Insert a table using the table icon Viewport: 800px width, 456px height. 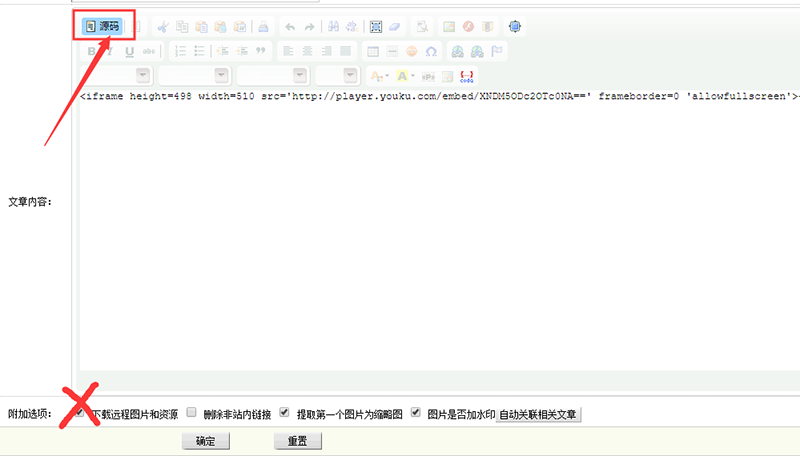[373, 51]
